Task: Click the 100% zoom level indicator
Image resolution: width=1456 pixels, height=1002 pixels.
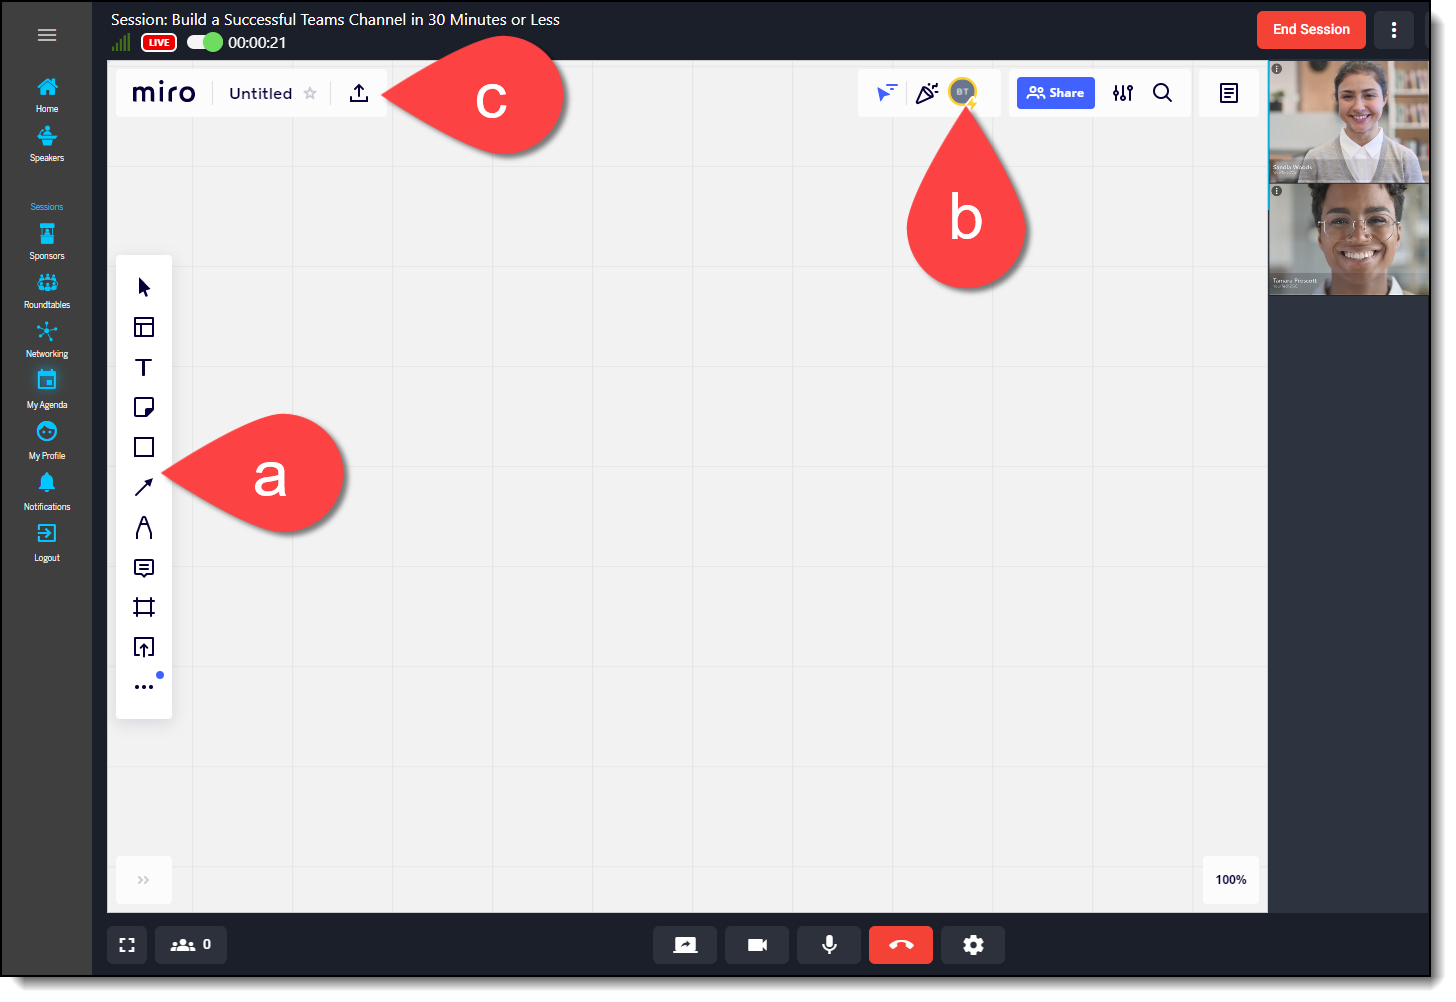Action: (x=1230, y=880)
